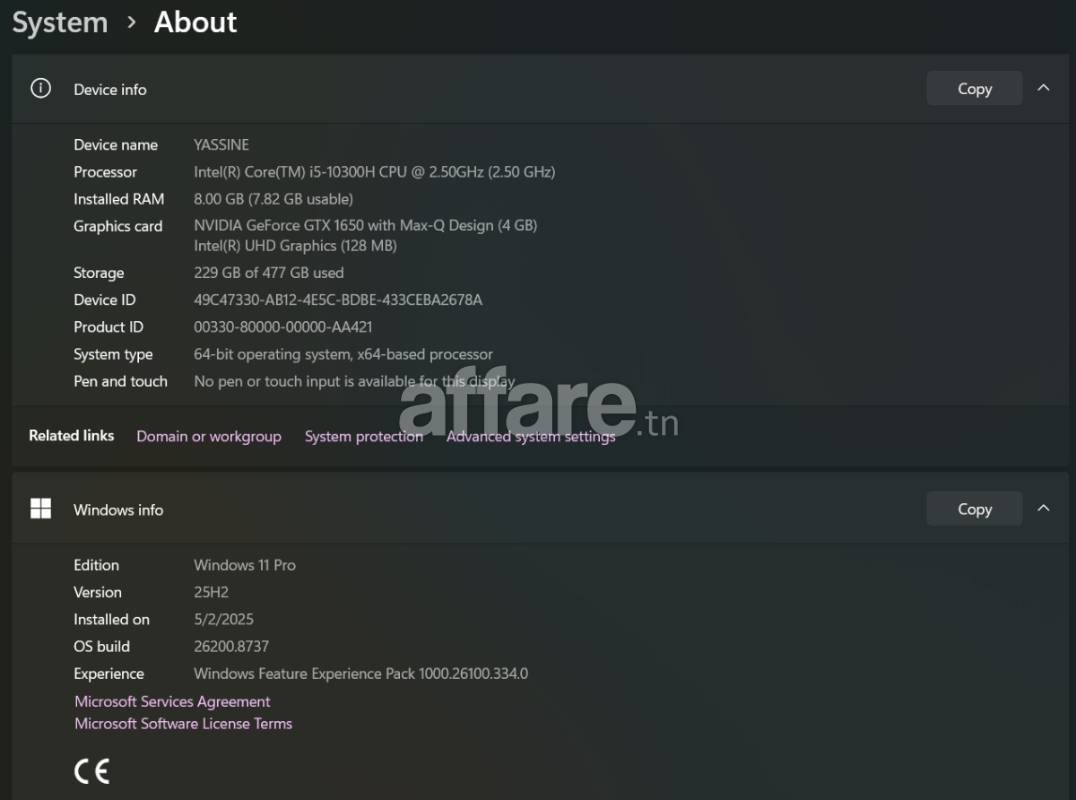The width and height of the screenshot is (1076, 800).
Task: Click the About breadcrumb heading
Action: point(196,22)
